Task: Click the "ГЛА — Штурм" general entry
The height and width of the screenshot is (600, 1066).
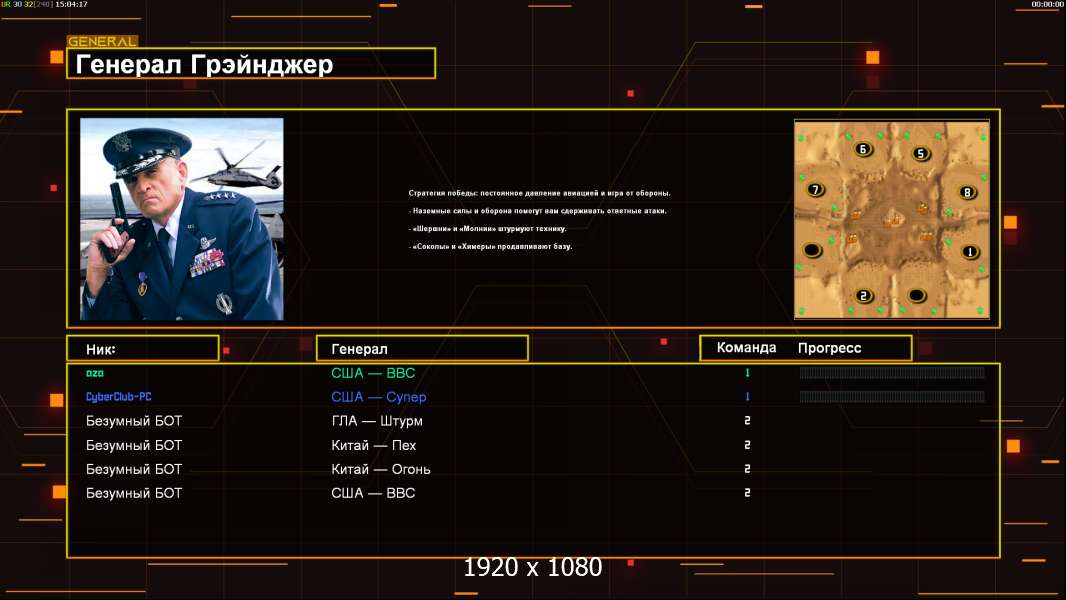Action: pos(377,421)
